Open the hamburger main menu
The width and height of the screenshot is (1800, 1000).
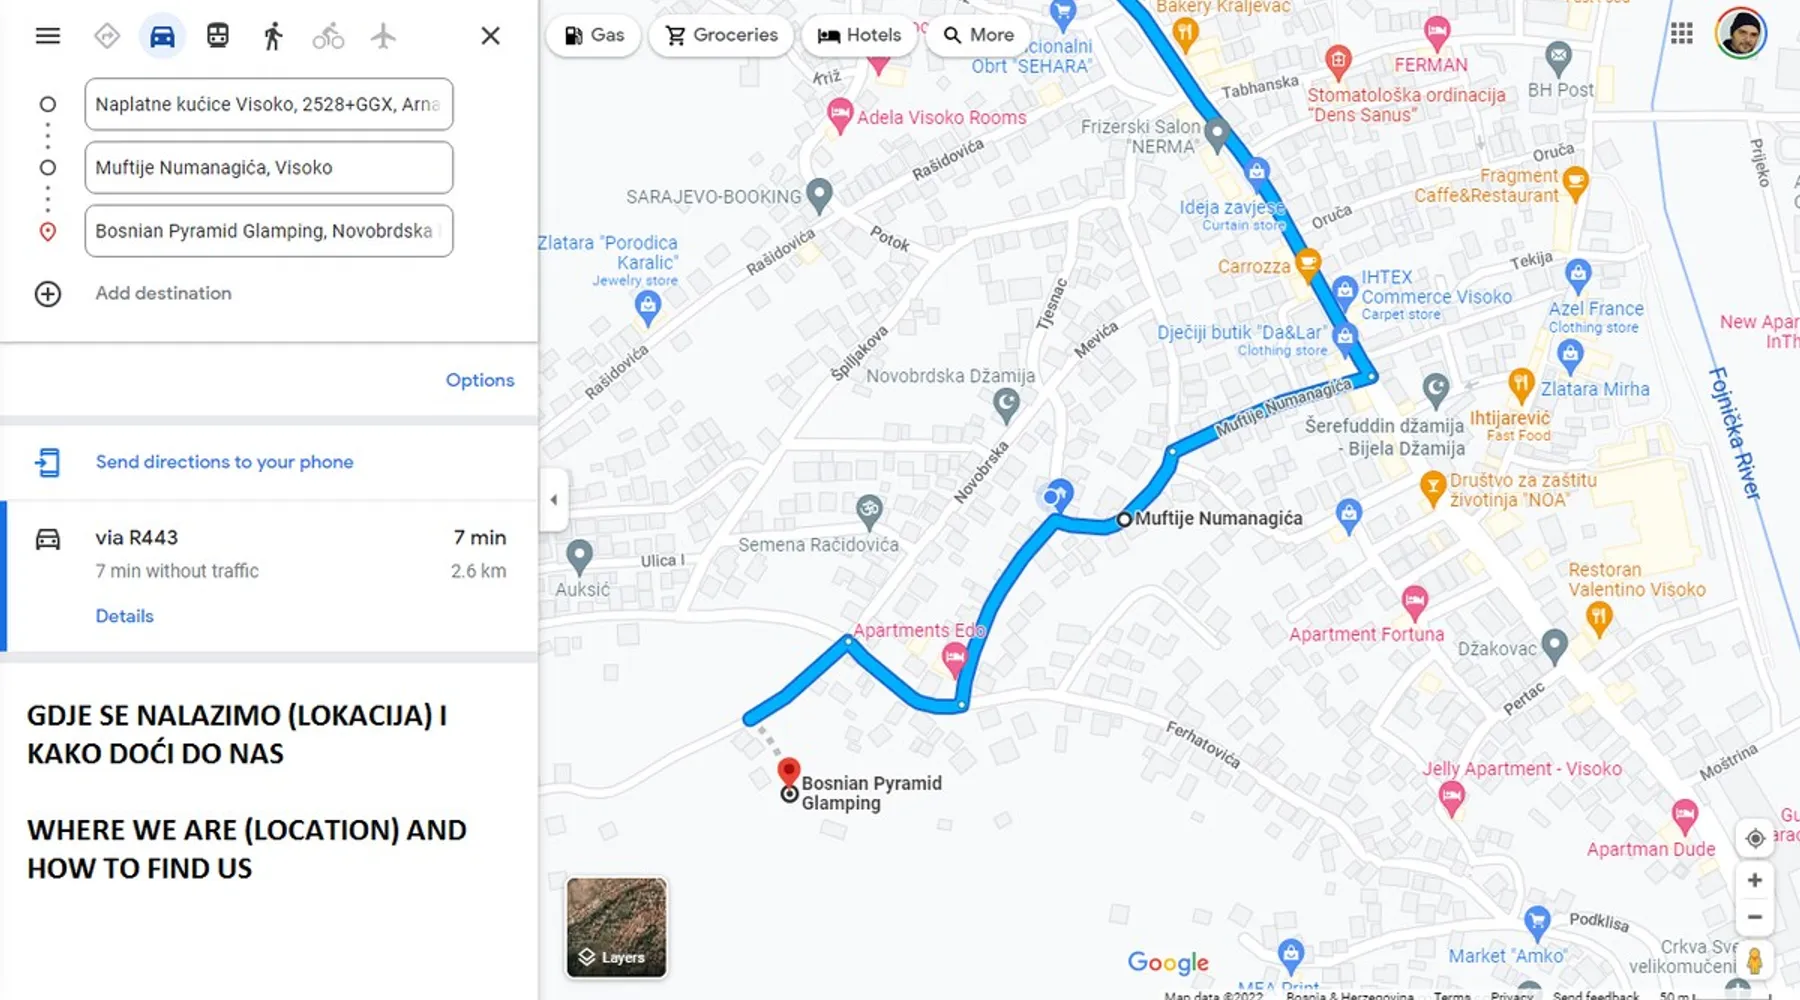(48, 36)
